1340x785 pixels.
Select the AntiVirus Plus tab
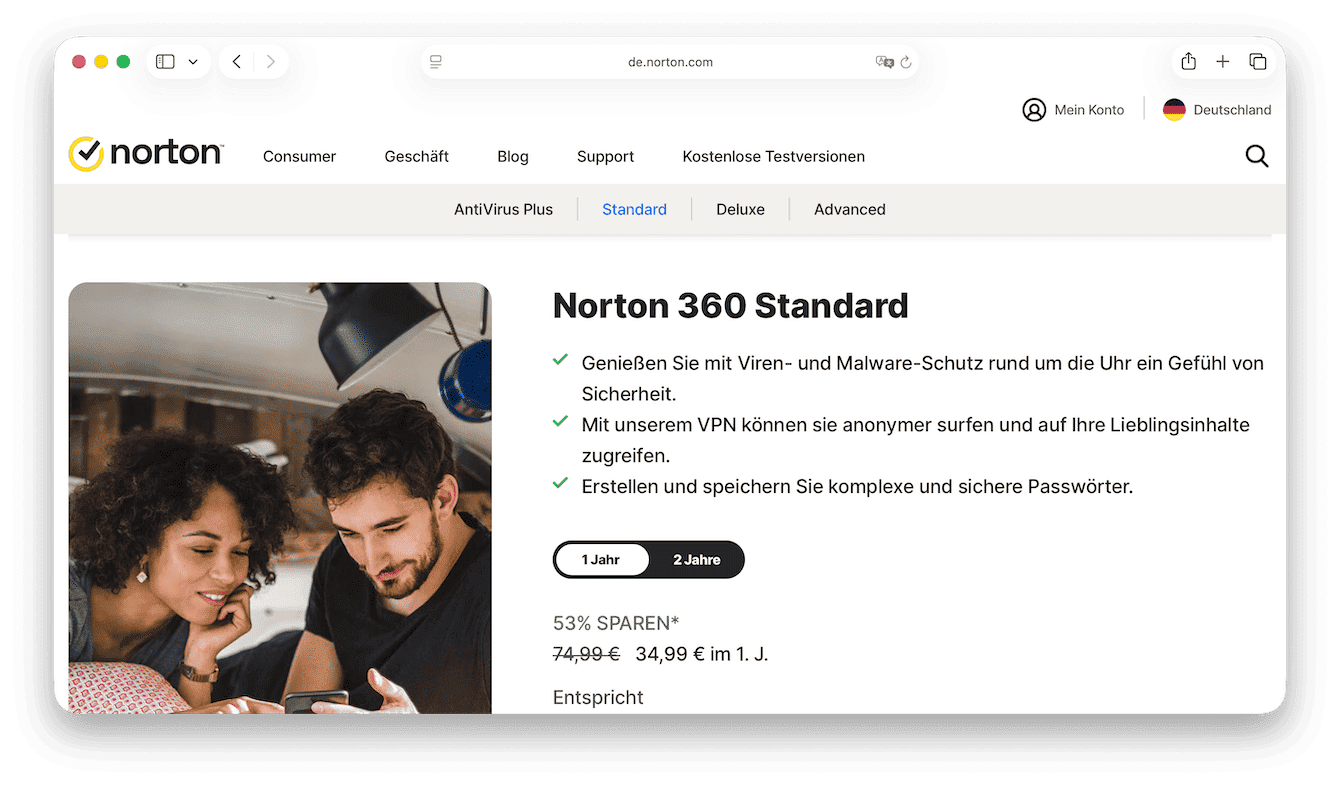coord(504,209)
